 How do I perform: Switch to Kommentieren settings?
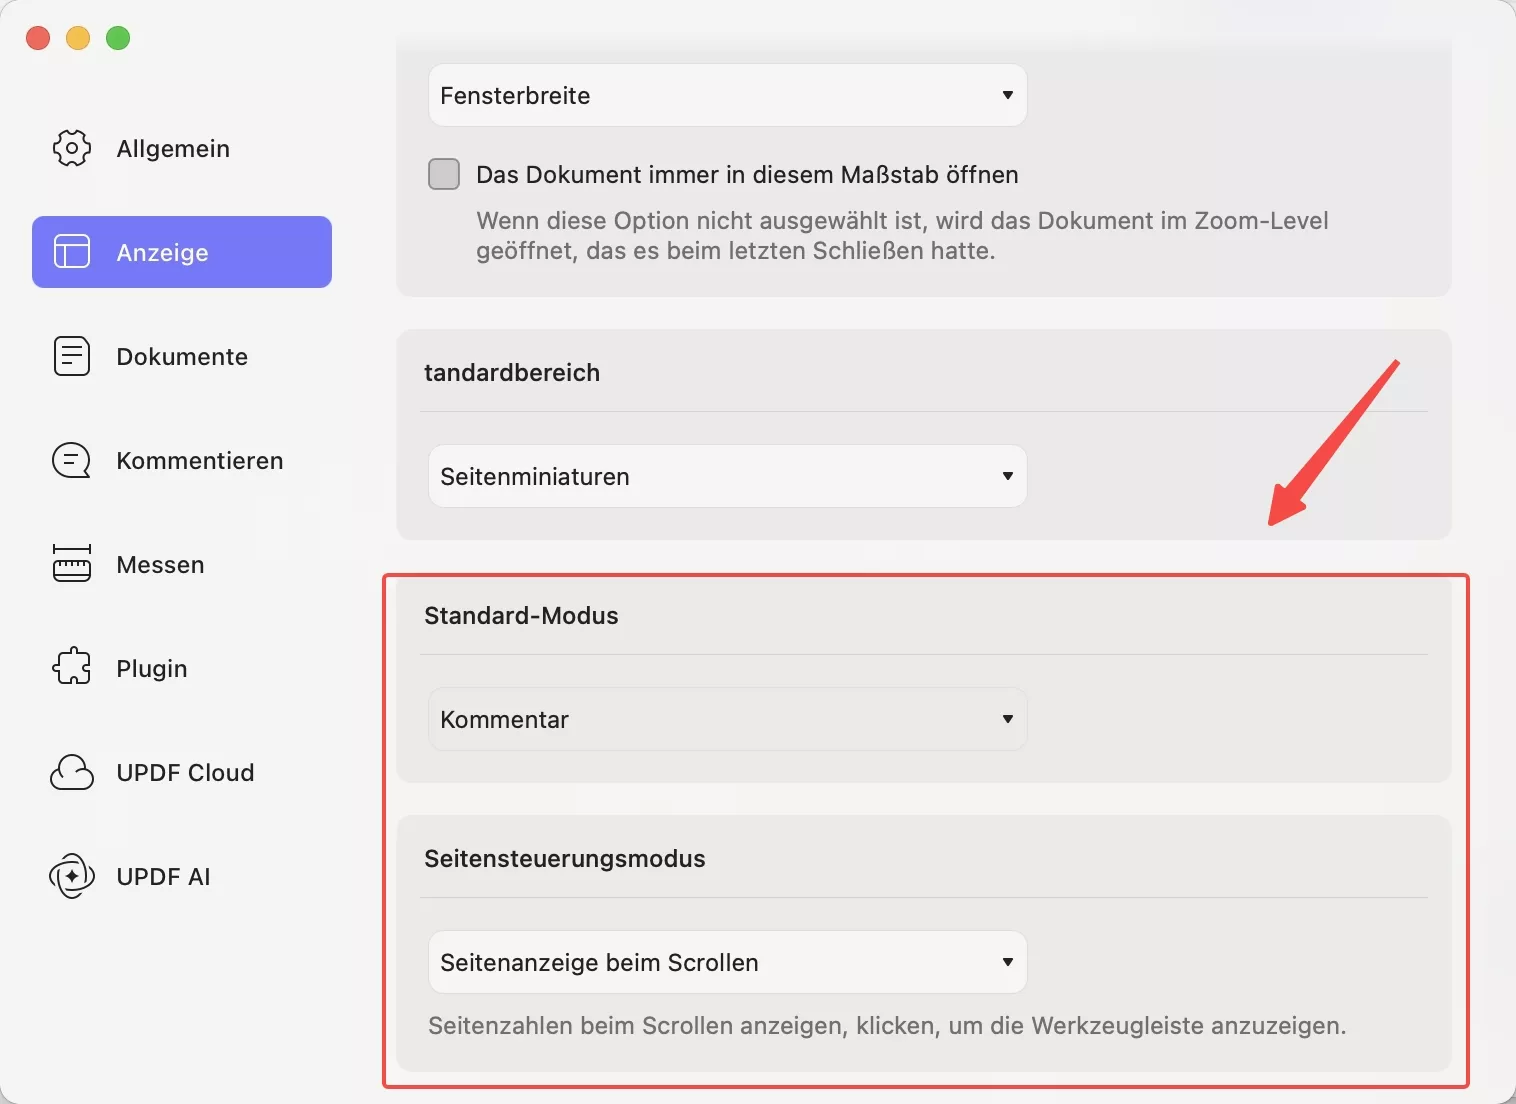coord(200,460)
